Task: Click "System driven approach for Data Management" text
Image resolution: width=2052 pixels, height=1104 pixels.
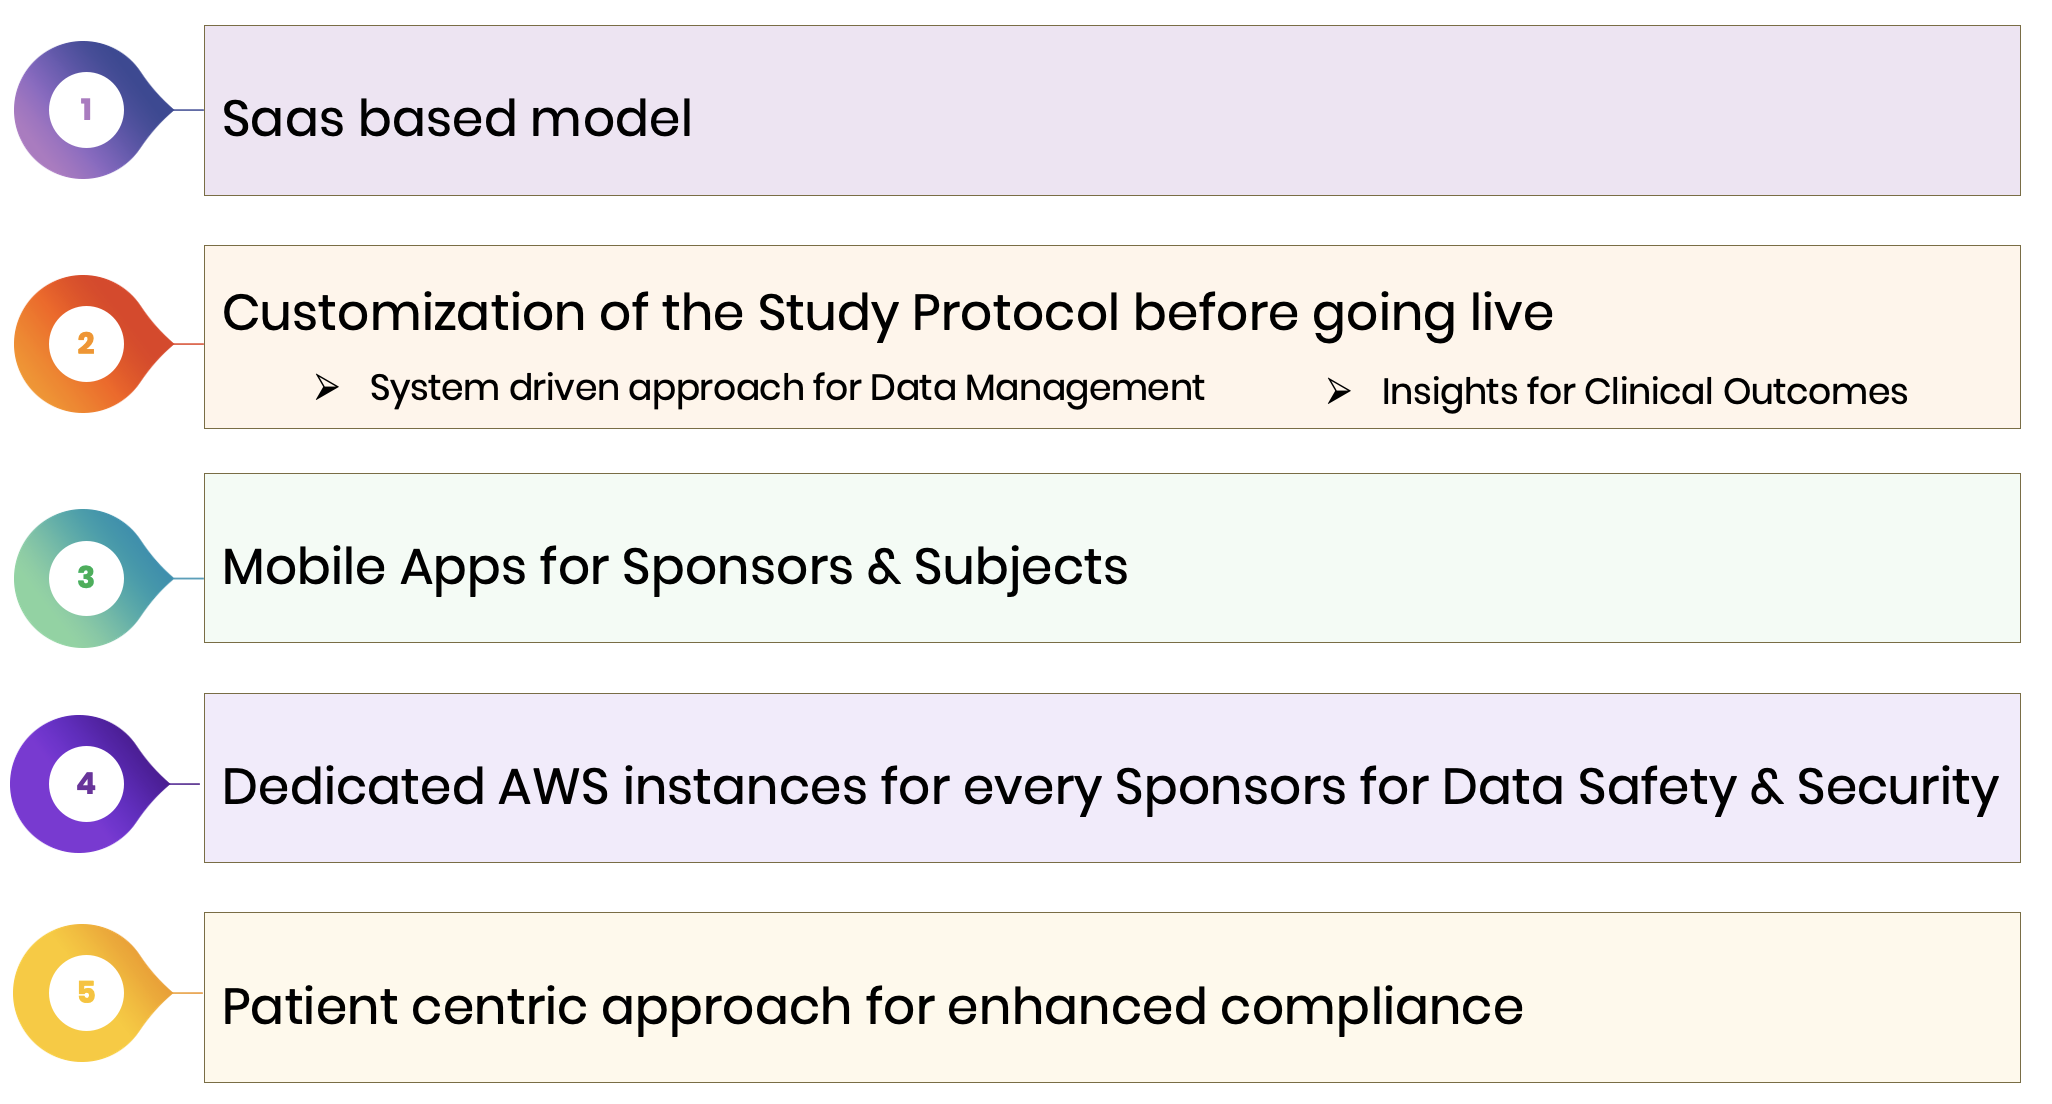Action: (786, 388)
